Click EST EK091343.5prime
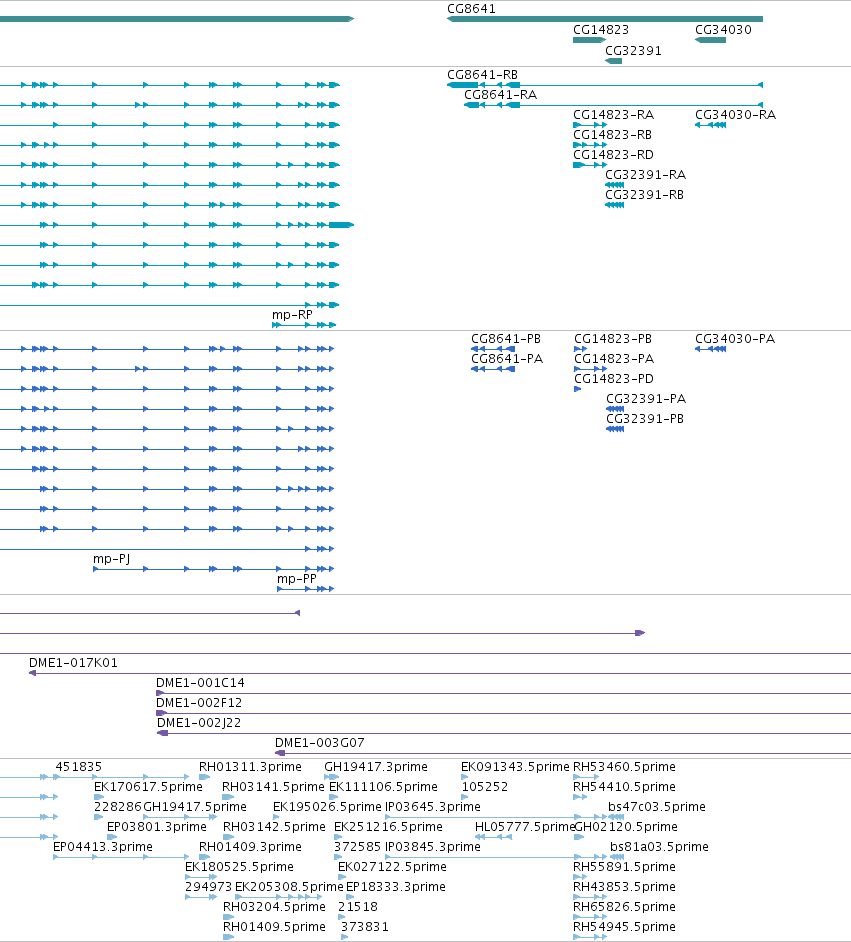The image size is (851, 942). coord(515,767)
